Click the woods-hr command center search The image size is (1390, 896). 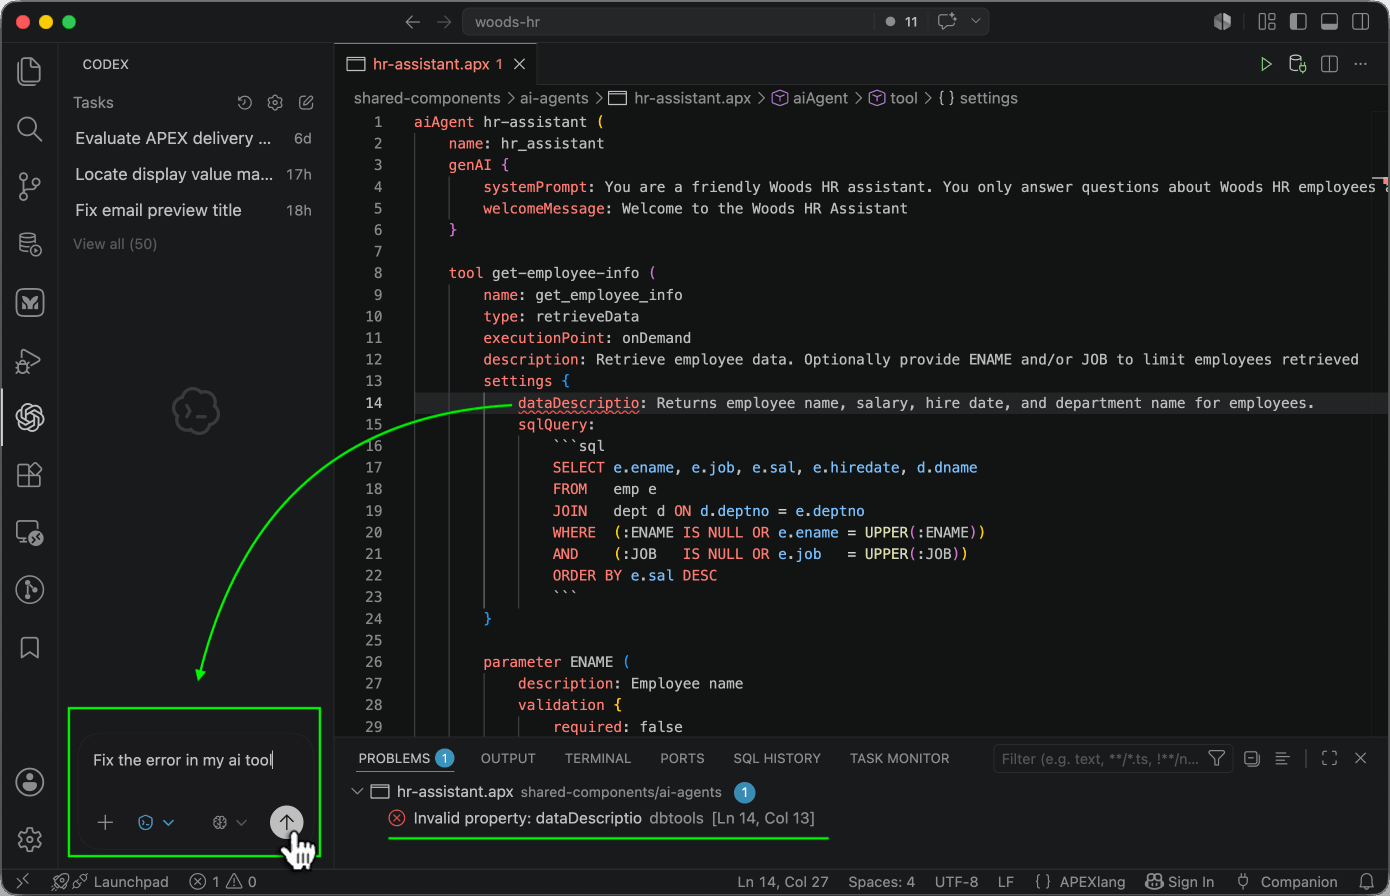(x=667, y=21)
